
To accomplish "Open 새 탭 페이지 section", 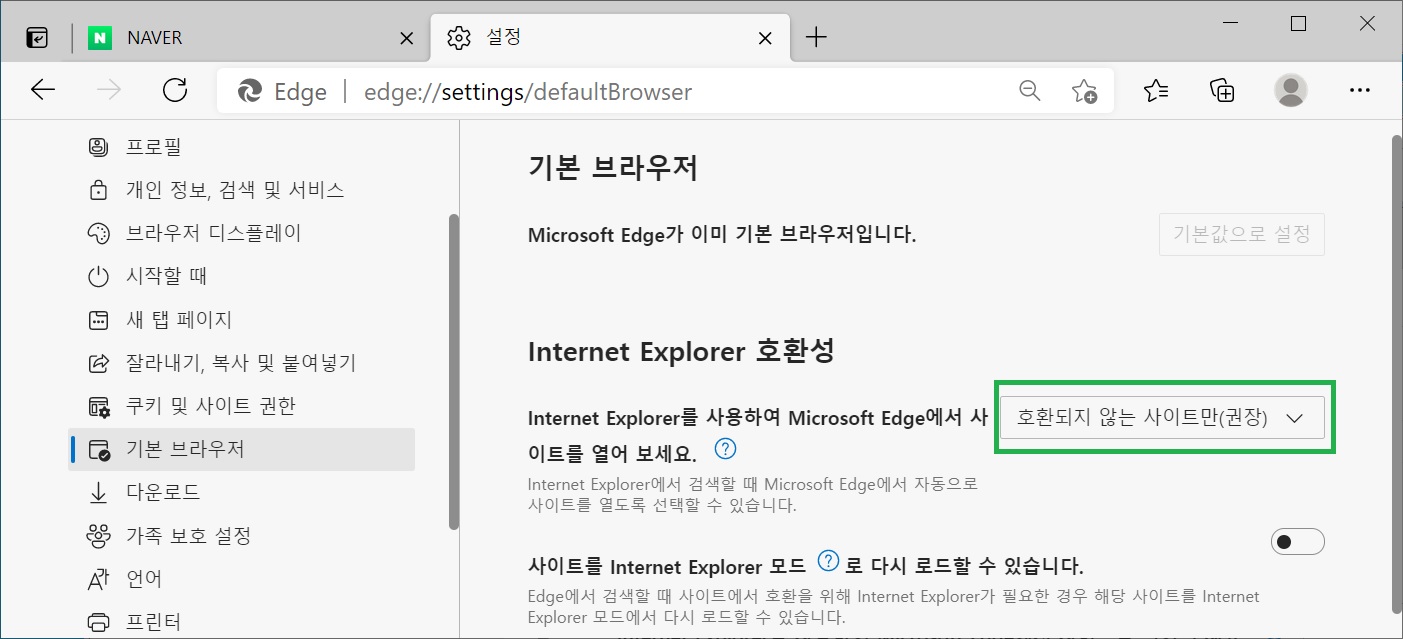I will coord(241,320).
